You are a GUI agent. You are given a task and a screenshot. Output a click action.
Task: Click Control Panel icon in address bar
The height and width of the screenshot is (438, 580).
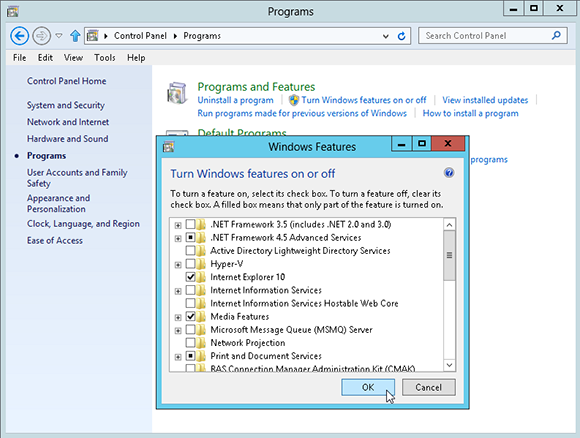92,36
